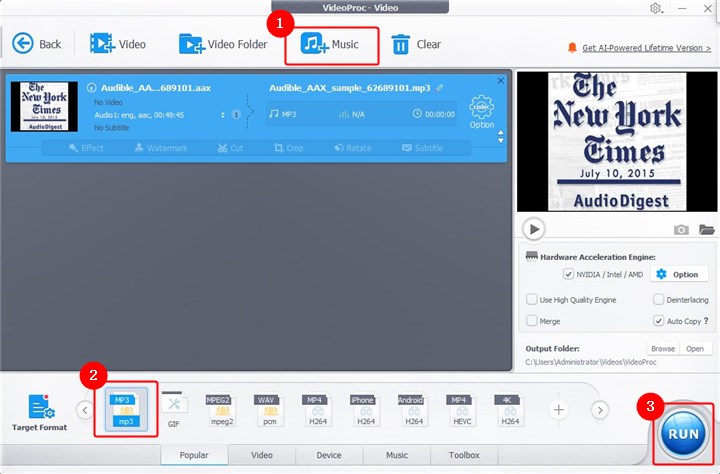Clear the file list

pos(416,44)
